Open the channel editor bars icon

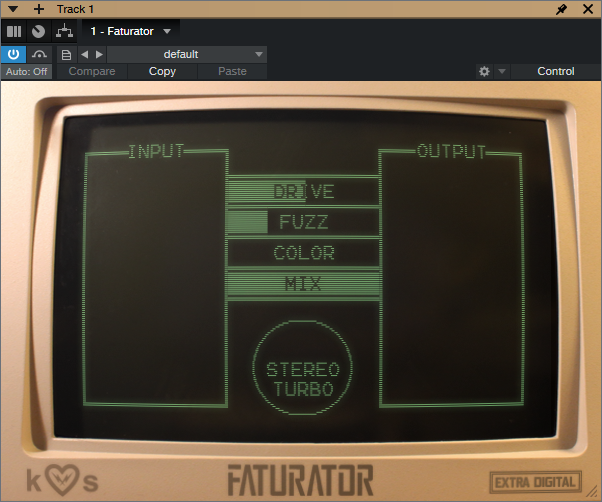(14, 31)
